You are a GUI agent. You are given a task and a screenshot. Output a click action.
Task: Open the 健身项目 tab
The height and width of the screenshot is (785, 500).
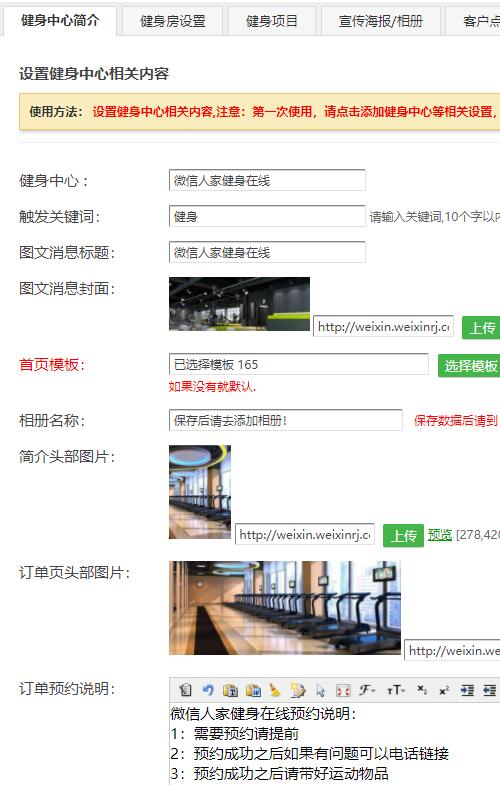(x=272, y=21)
